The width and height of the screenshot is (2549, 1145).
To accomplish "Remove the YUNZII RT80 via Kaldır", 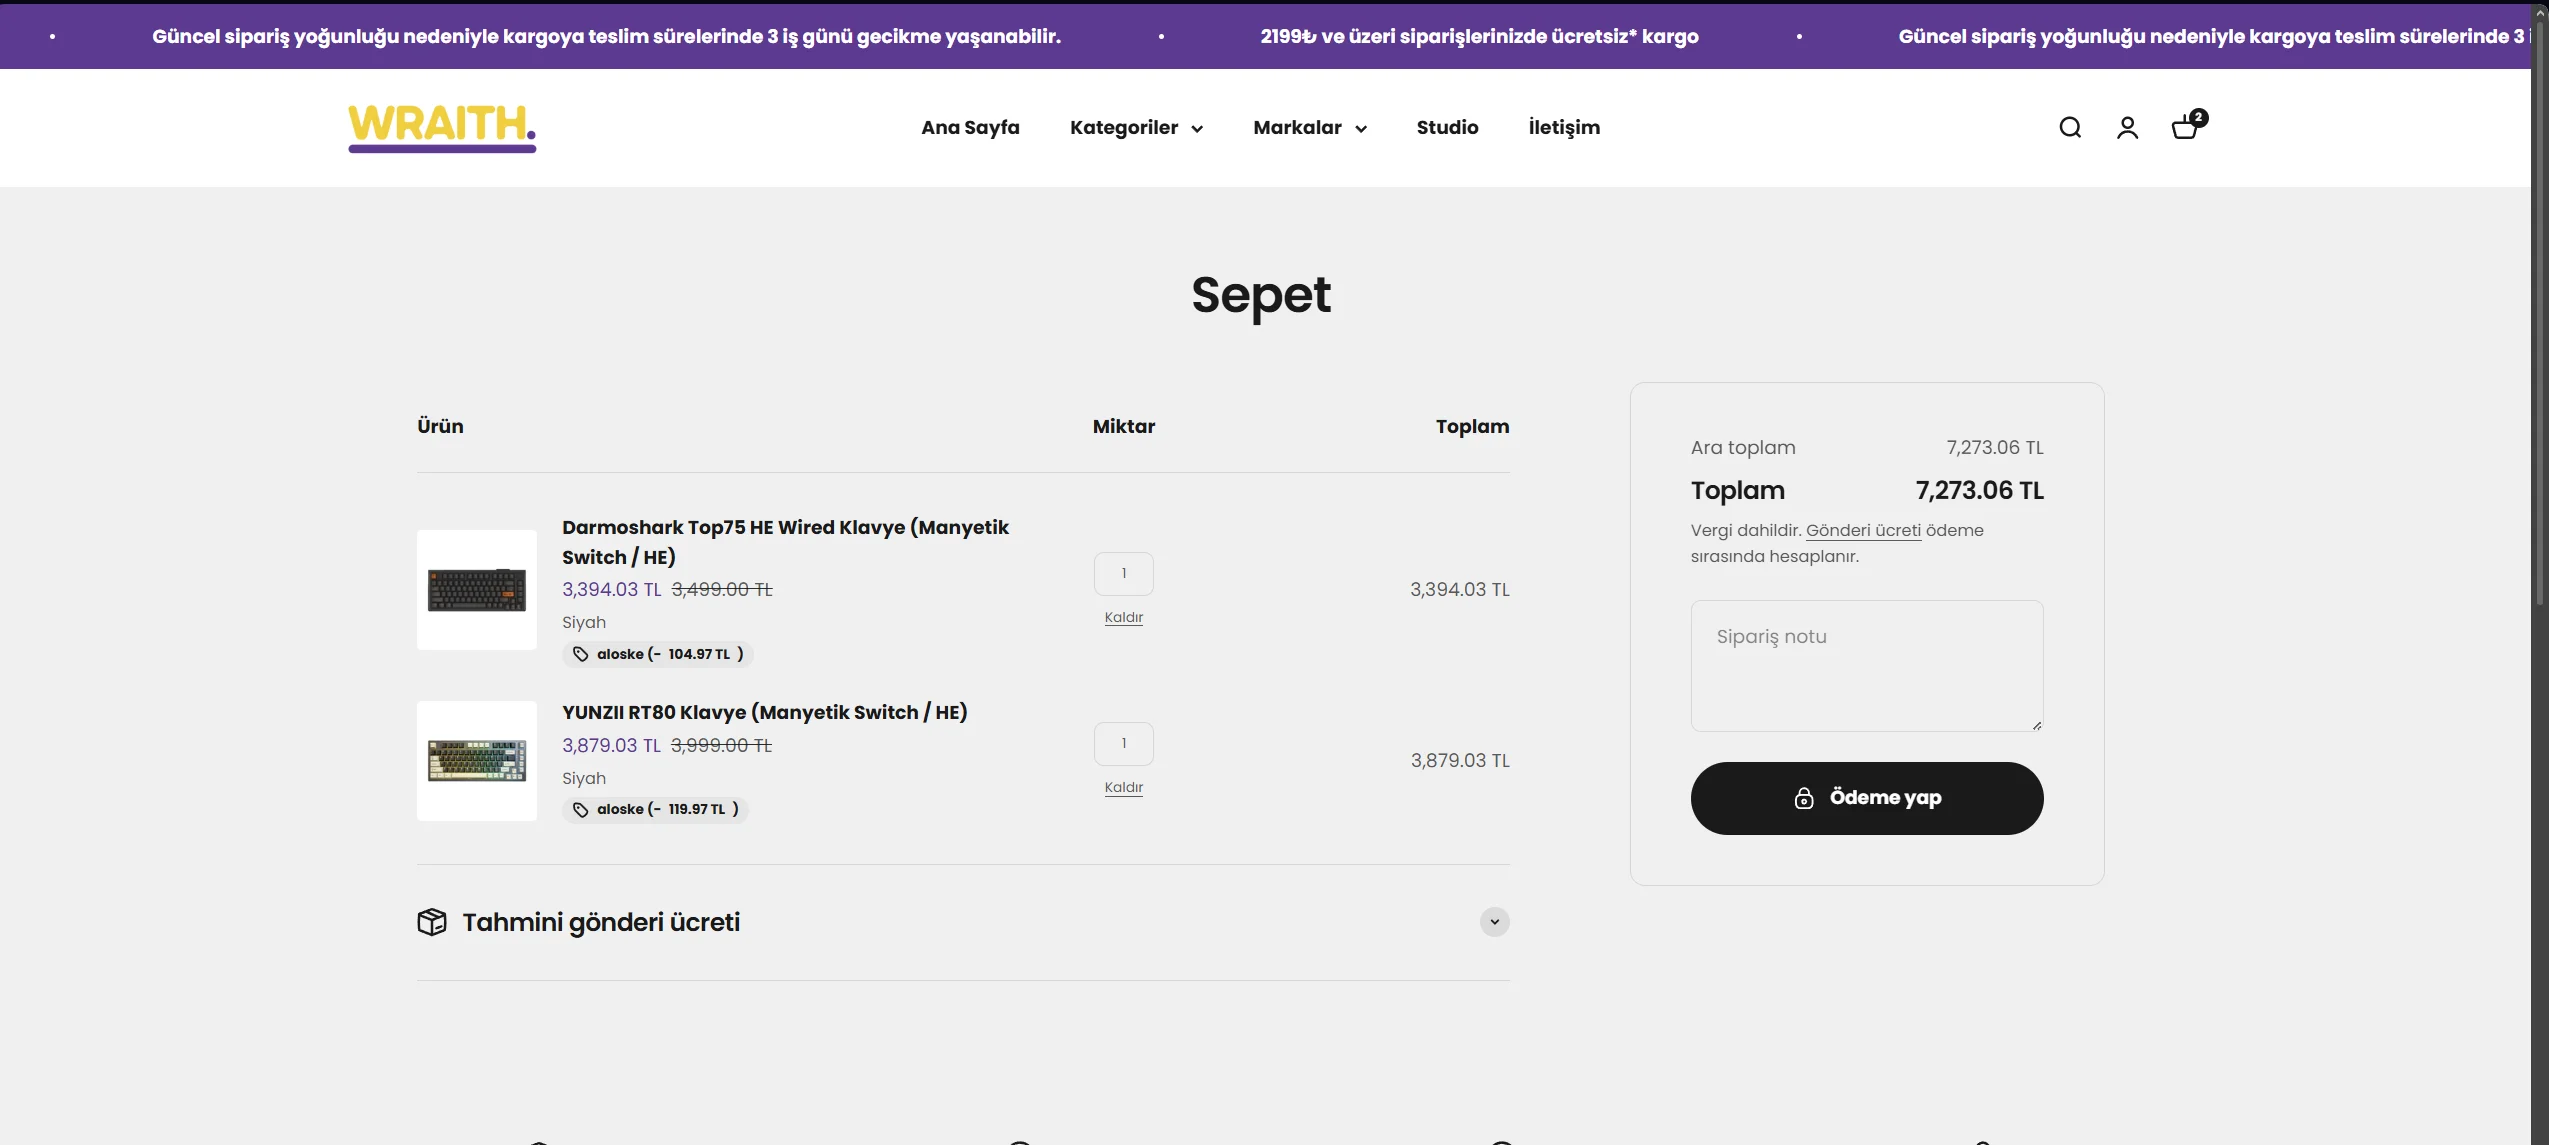I will tap(1123, 788).
